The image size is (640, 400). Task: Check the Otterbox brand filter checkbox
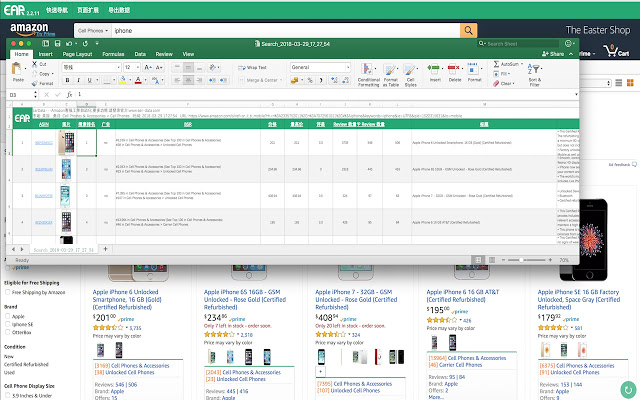point(8,333)
